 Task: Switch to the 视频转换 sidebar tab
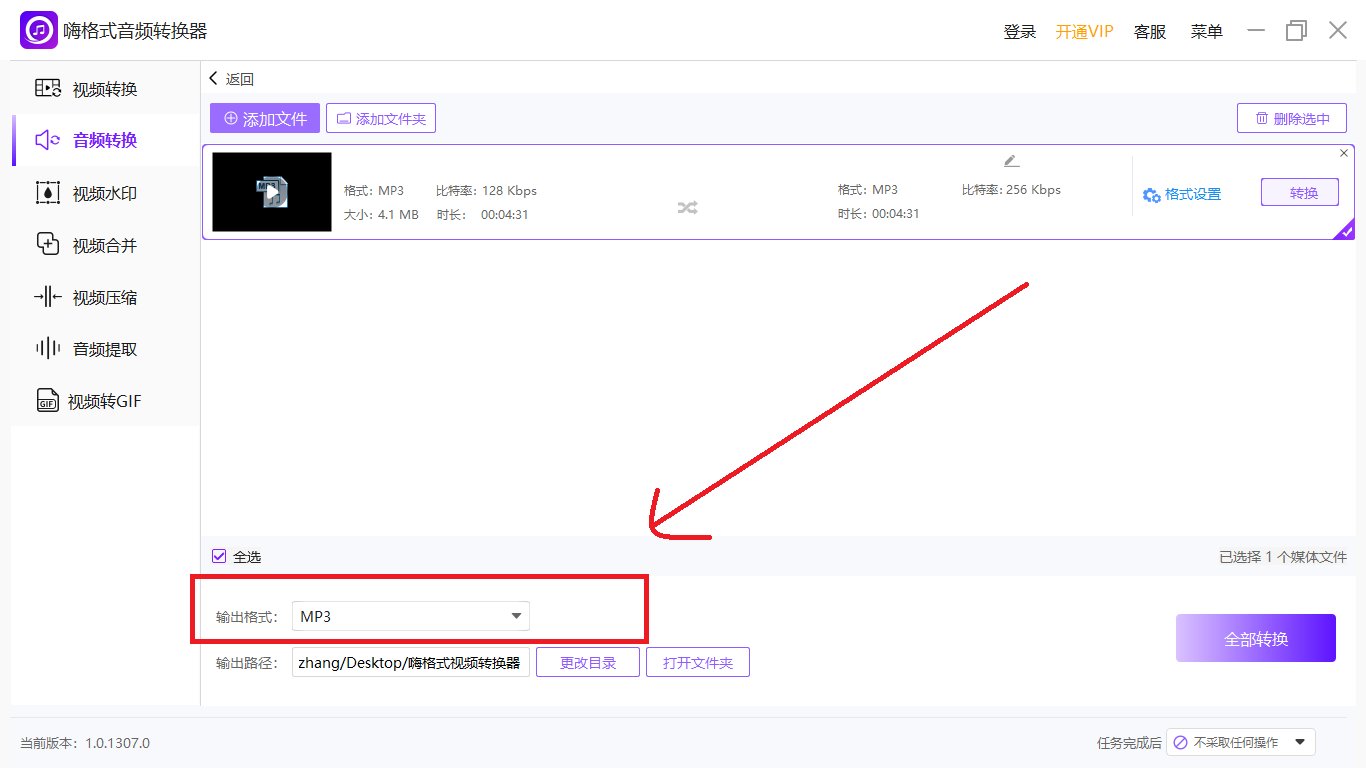(104, 89)
